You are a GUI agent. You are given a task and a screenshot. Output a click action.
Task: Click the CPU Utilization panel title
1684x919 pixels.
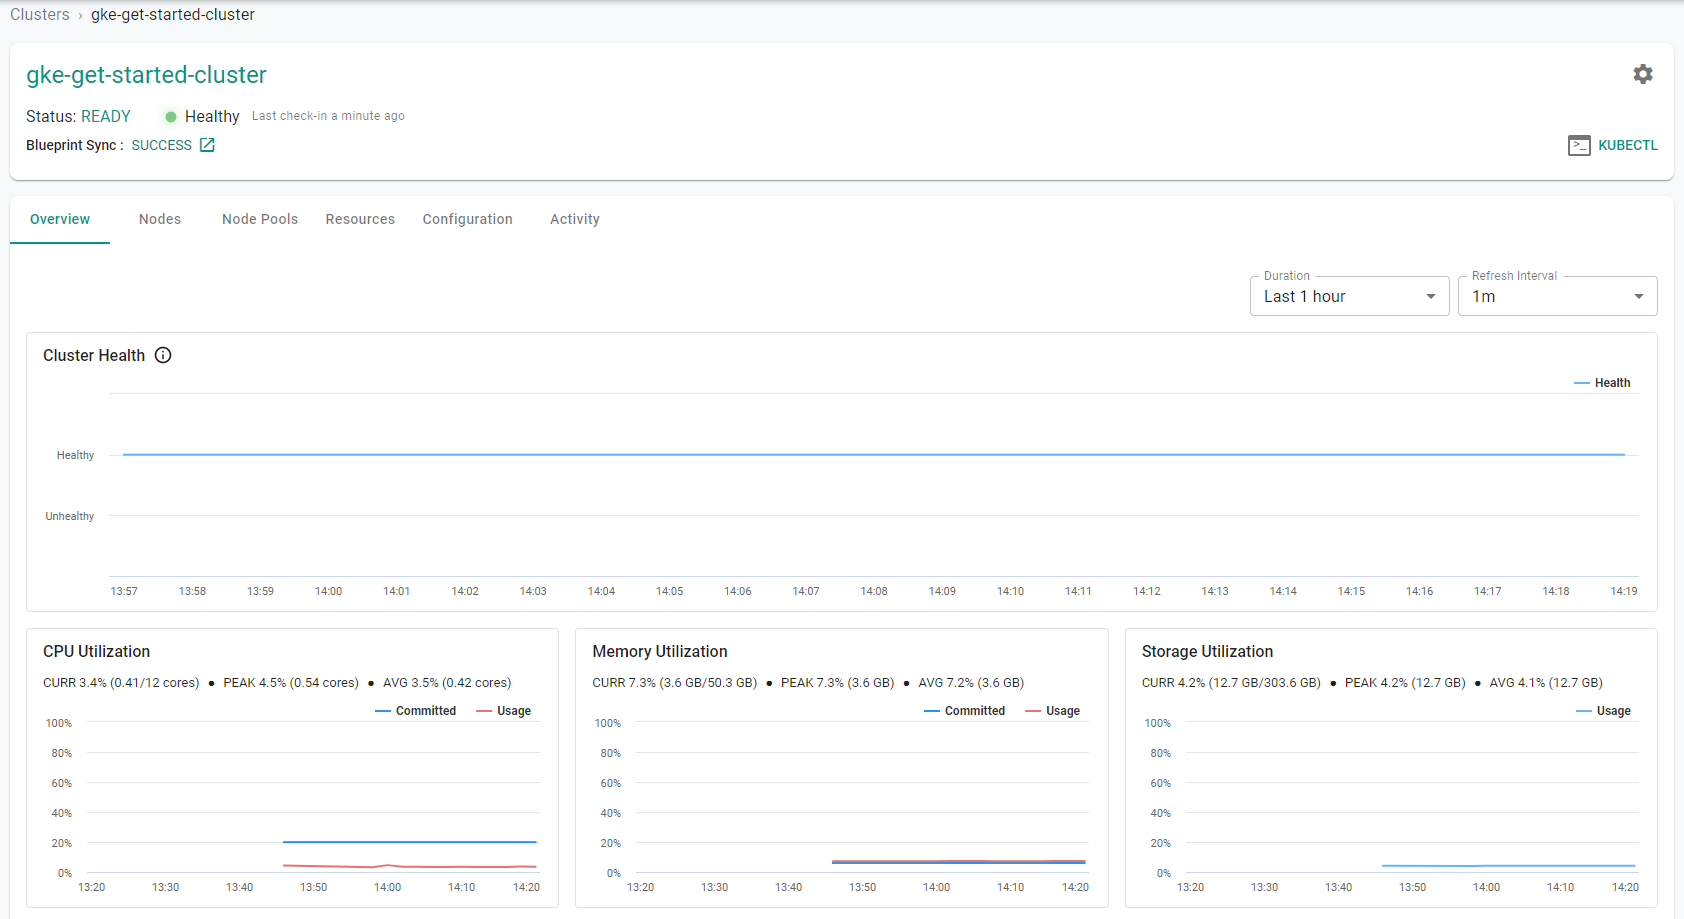[x=96, y=652]
